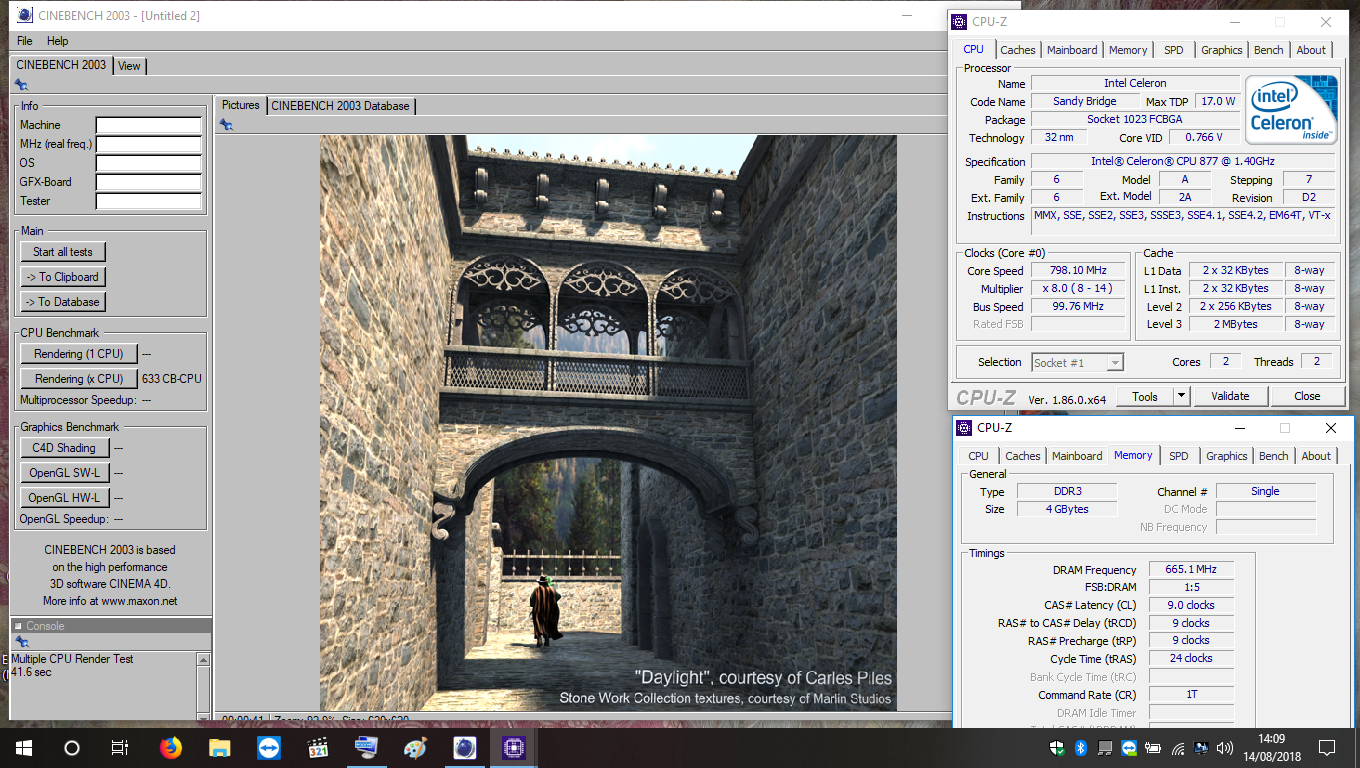Open the battery status tray icon

pos(1153,747)
